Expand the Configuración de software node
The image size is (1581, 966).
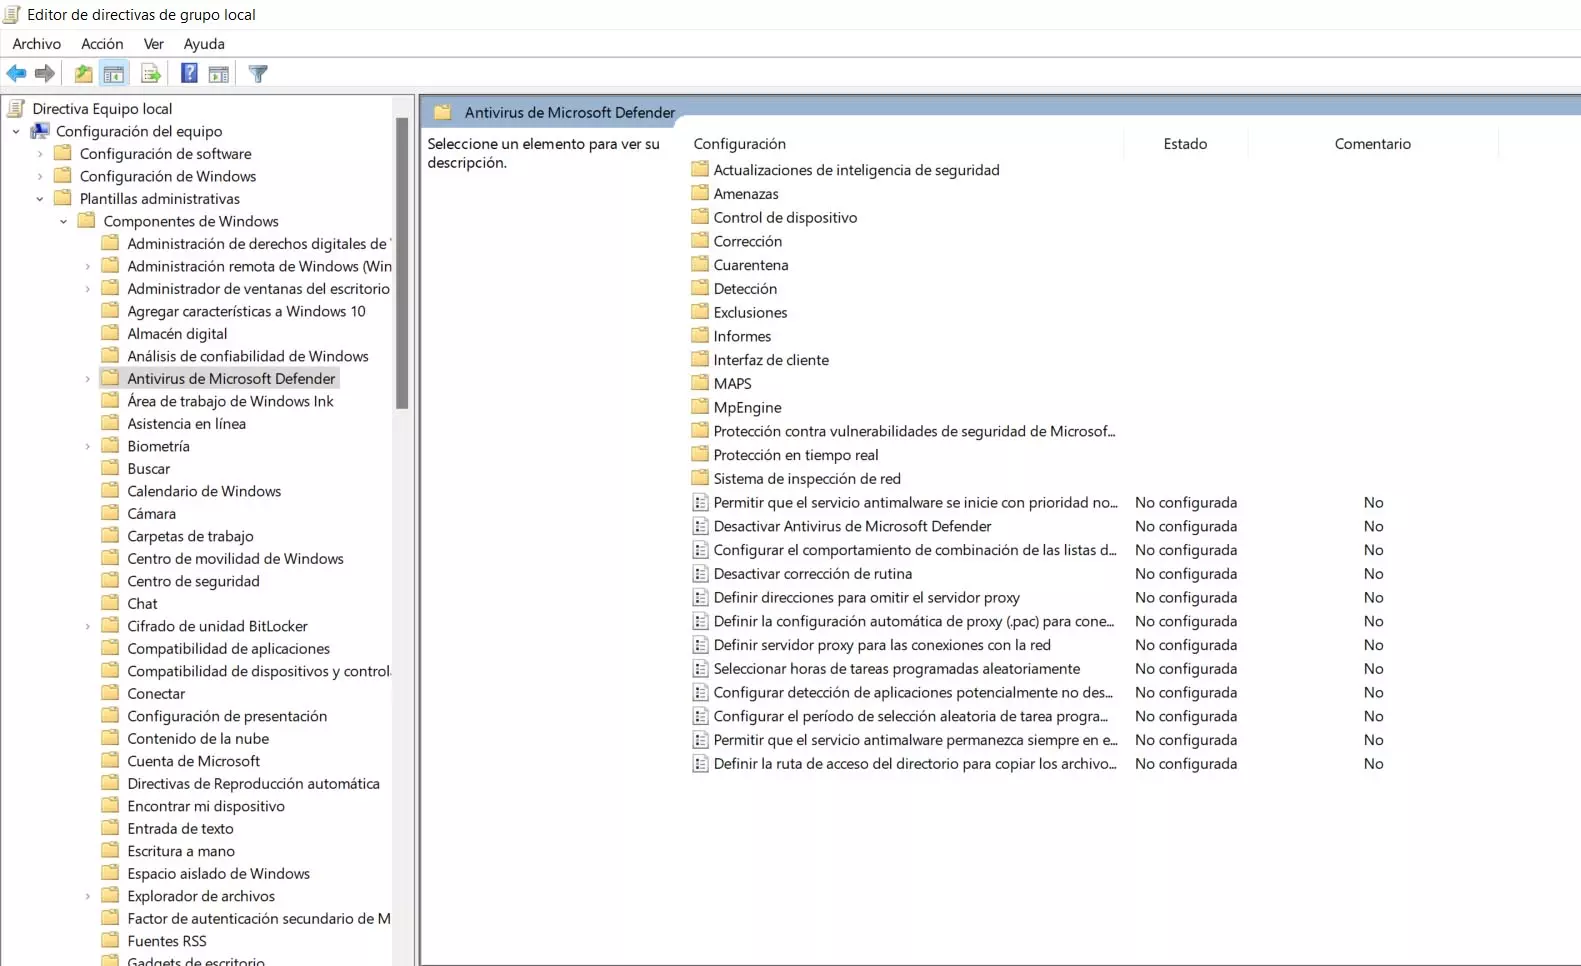pos(40,154)
